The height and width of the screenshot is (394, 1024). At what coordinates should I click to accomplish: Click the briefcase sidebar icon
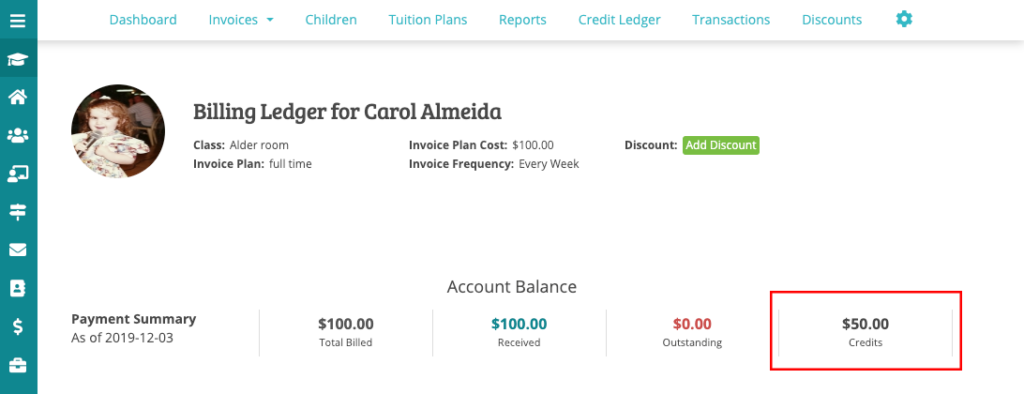(18, 365)
